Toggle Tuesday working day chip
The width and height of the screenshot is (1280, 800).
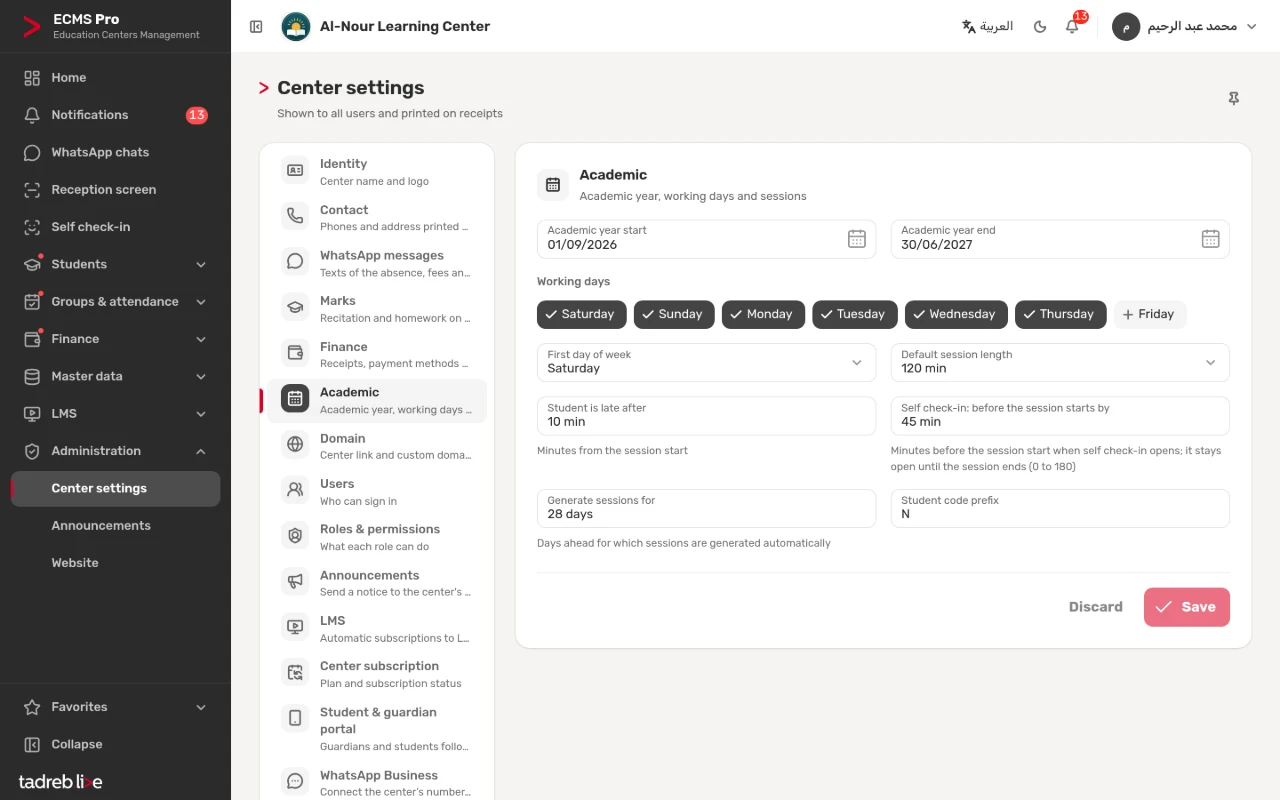click(x=855, y=314)
